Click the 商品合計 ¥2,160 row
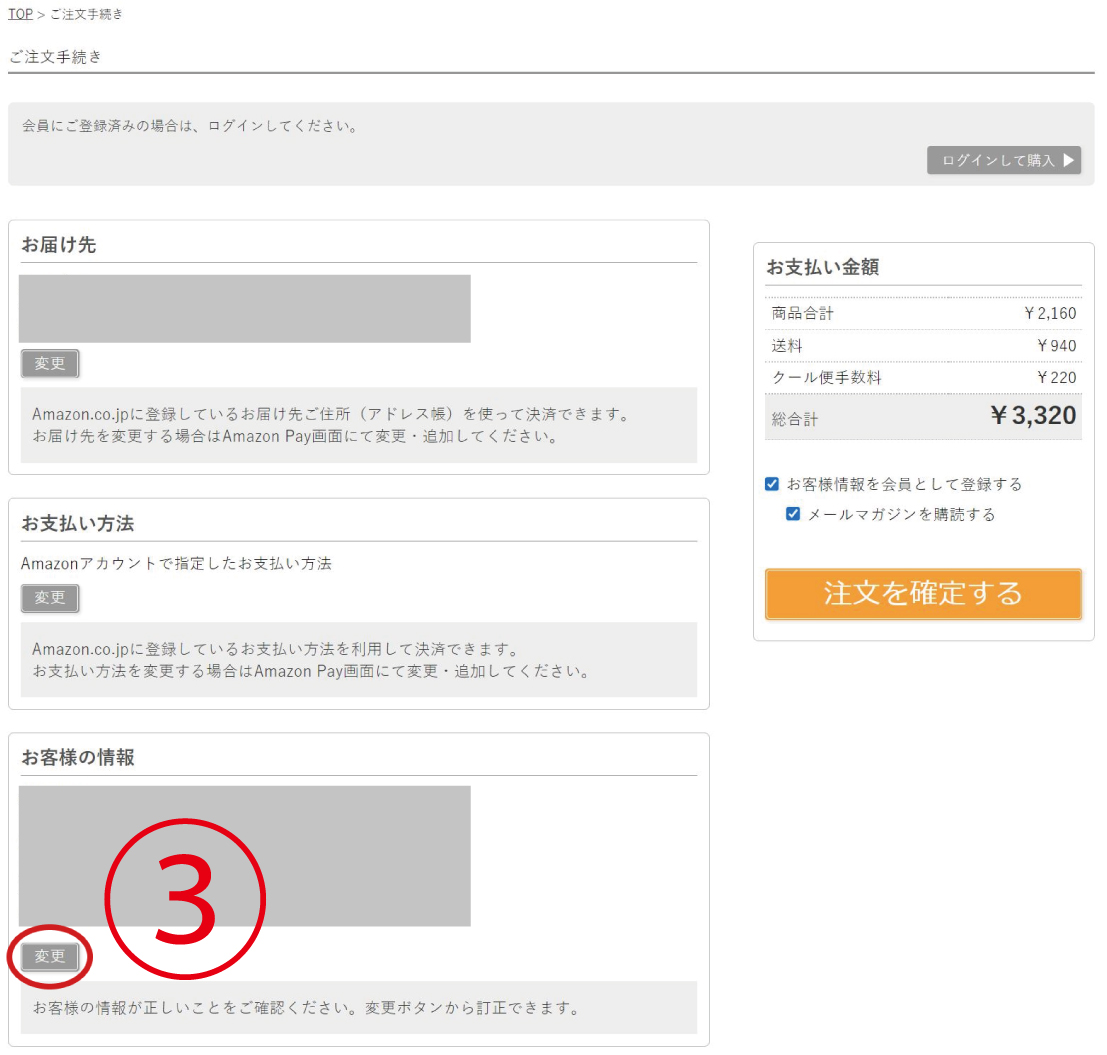The image size is (1107, 1055). point(923,314)
